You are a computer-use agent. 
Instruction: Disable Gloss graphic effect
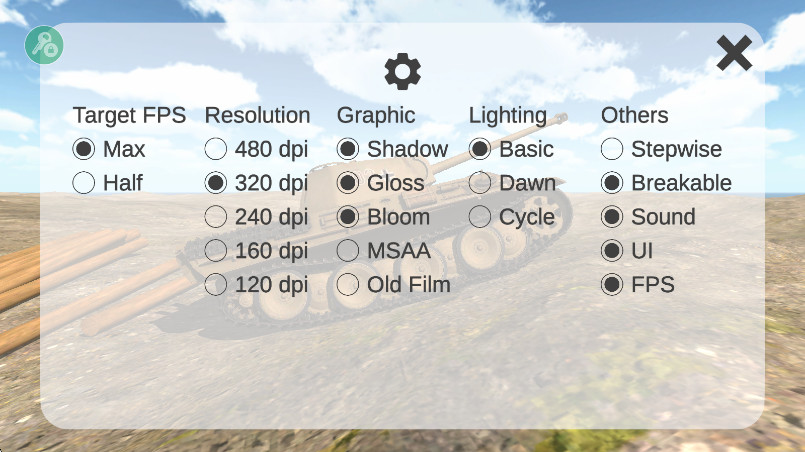[348, 183]
